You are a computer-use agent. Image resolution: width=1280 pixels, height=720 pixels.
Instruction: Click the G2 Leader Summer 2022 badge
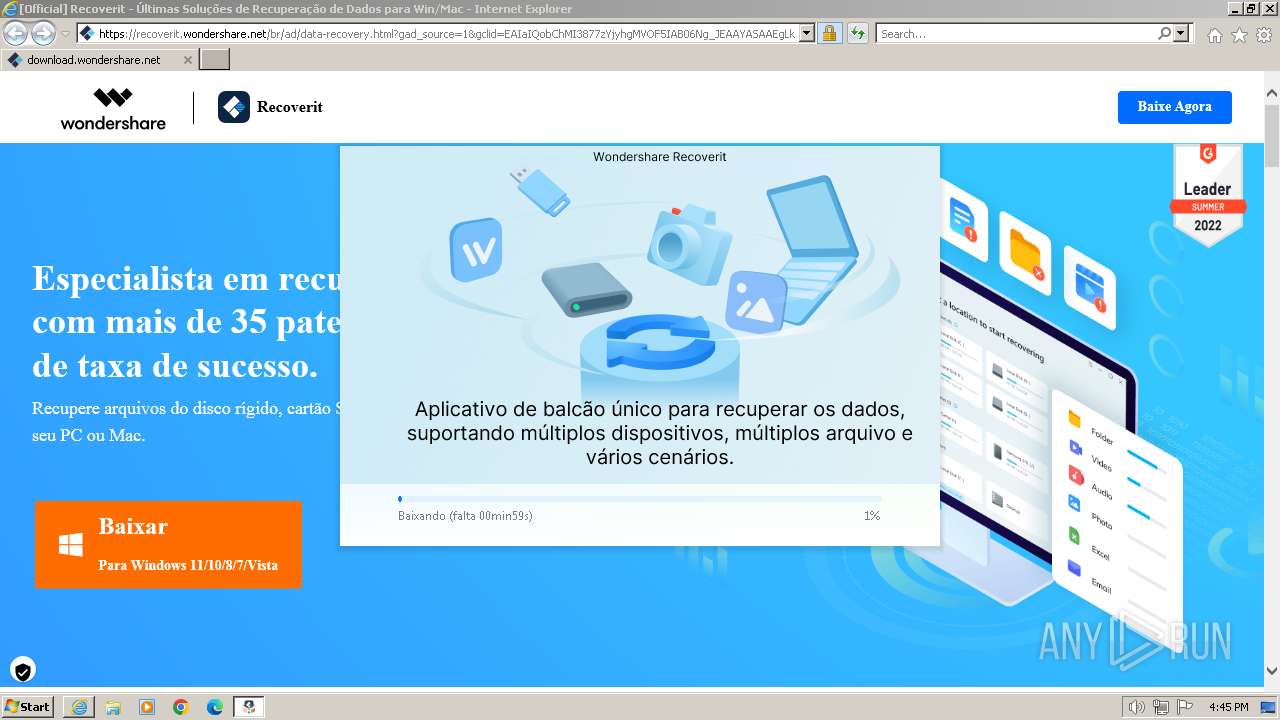[x=1207, y=195]
